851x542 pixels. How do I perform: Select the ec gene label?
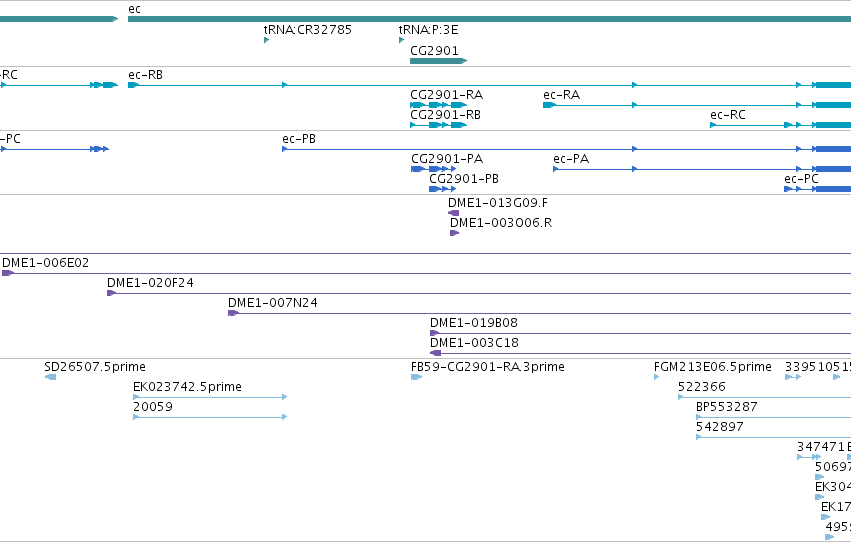point(135,9)
